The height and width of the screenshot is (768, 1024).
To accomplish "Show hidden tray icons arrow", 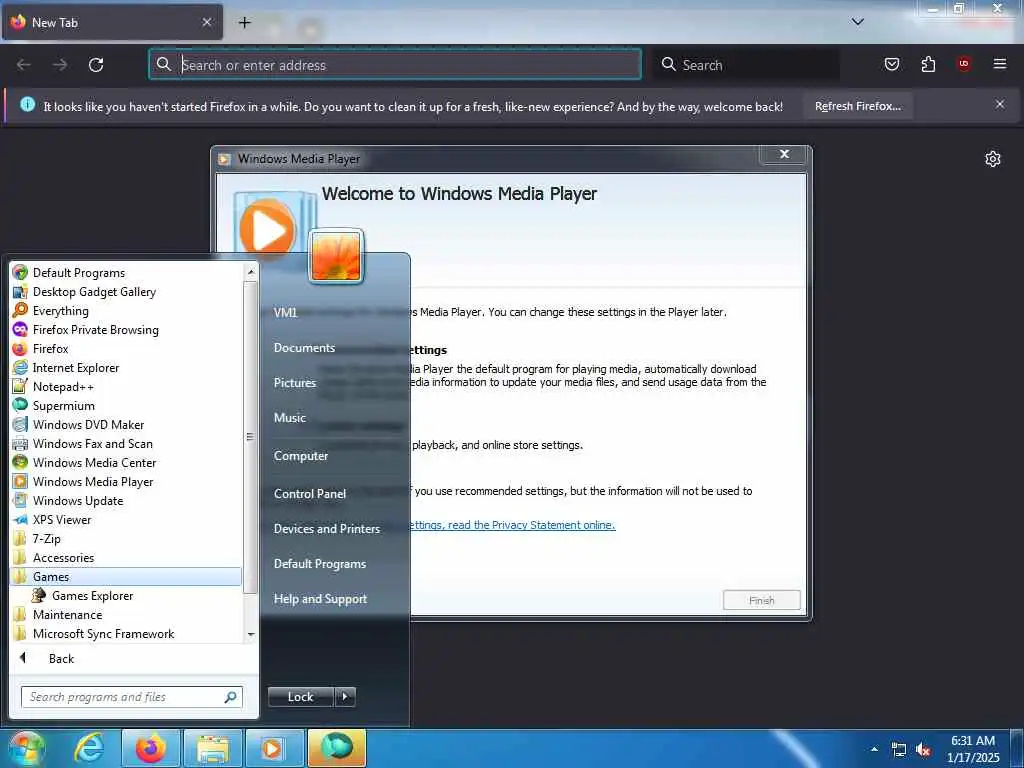I will click(x=874, y=749).
